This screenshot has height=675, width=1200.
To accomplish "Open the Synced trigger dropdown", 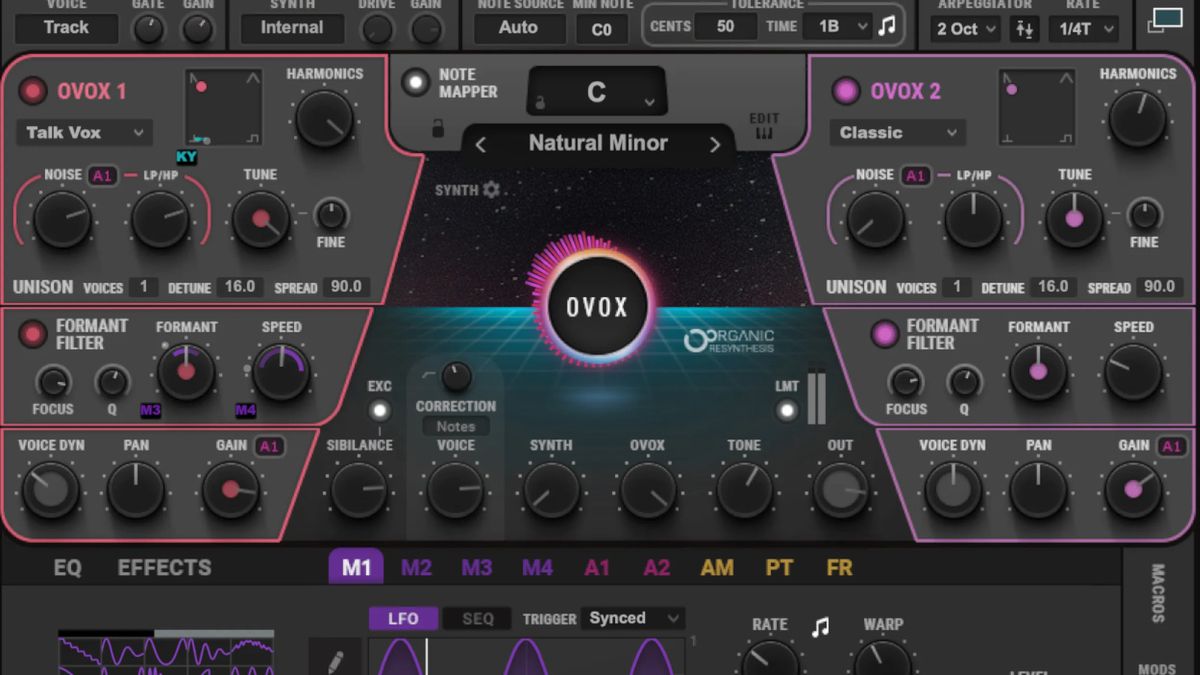I will tap(632, 618).
